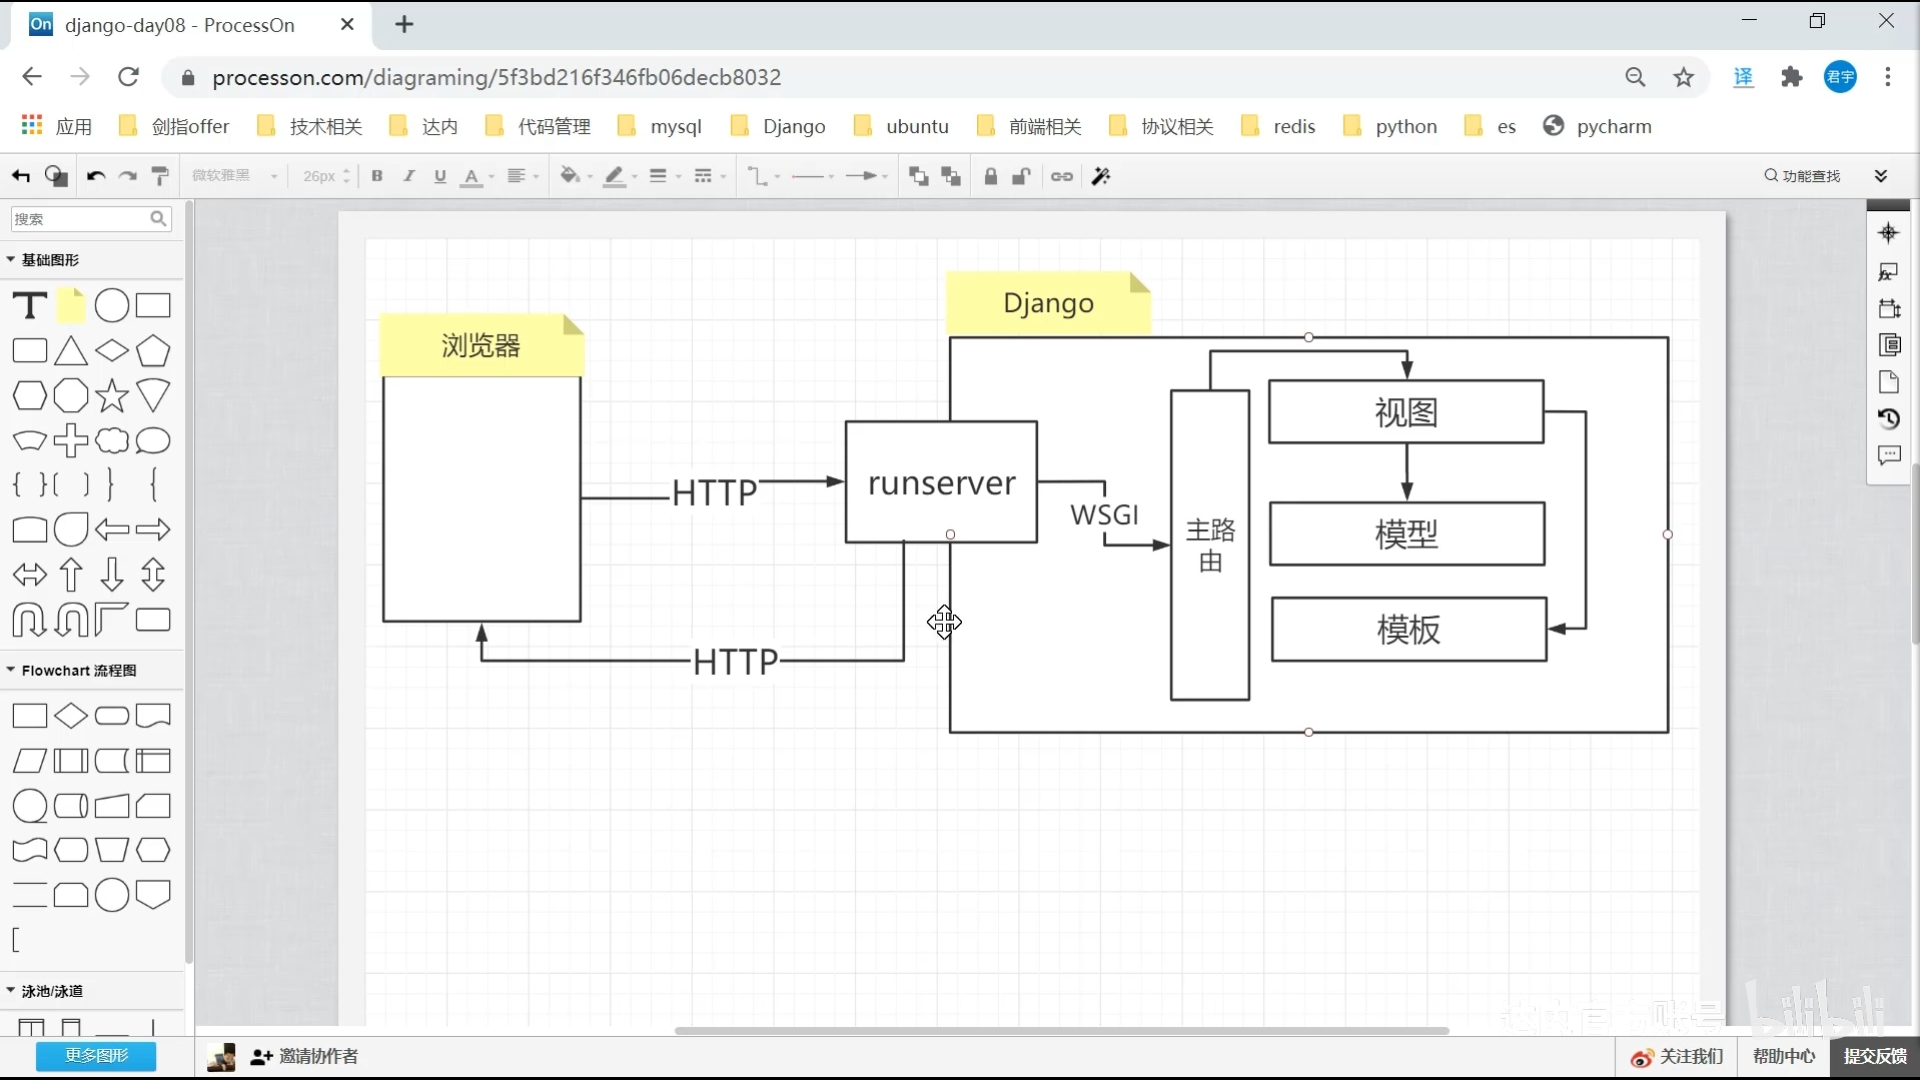This screenshot has height=1080, width=1920.
Task: Click 邀请协作者 invite link
Action: coord(305,1056)
